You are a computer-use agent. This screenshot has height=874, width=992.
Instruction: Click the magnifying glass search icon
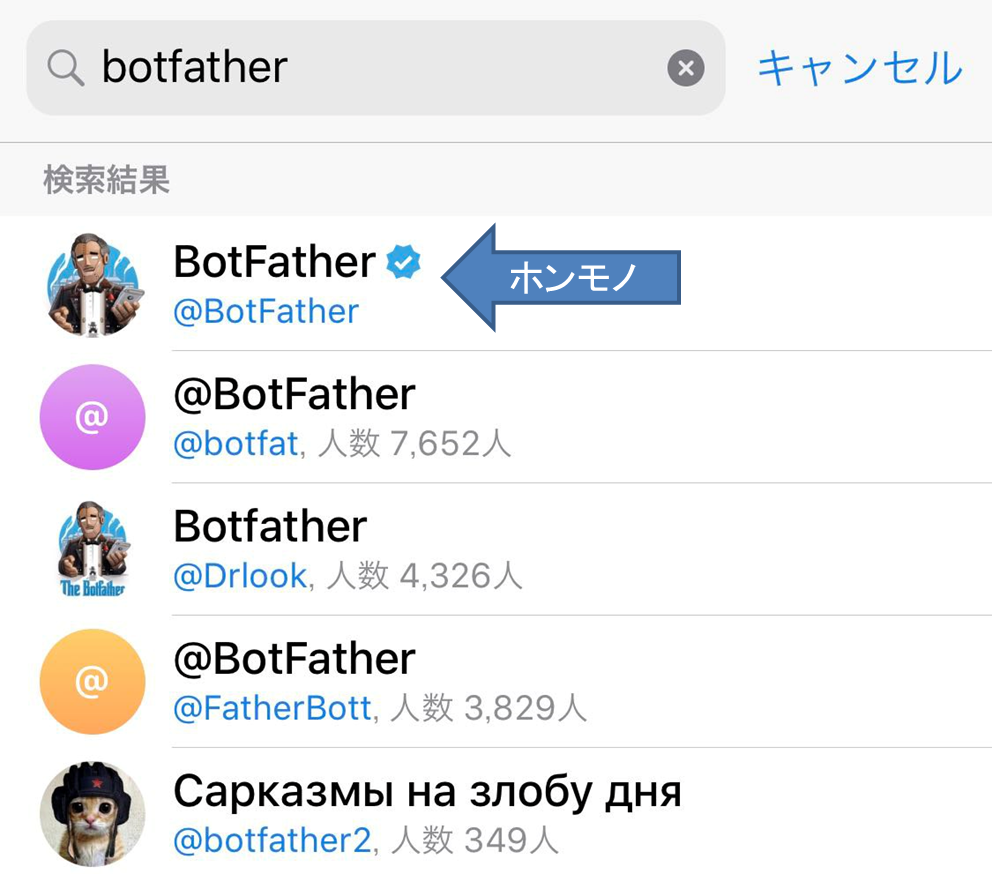pyautogui.click(x=64, y=67)
